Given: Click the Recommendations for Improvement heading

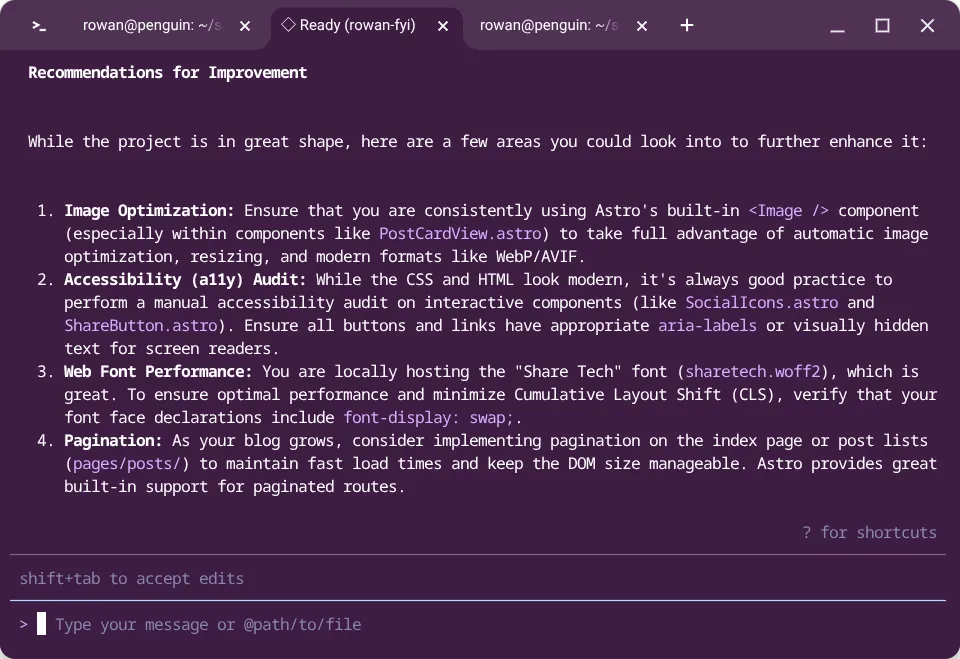Looking at the screenshot, I should point(168,72).
